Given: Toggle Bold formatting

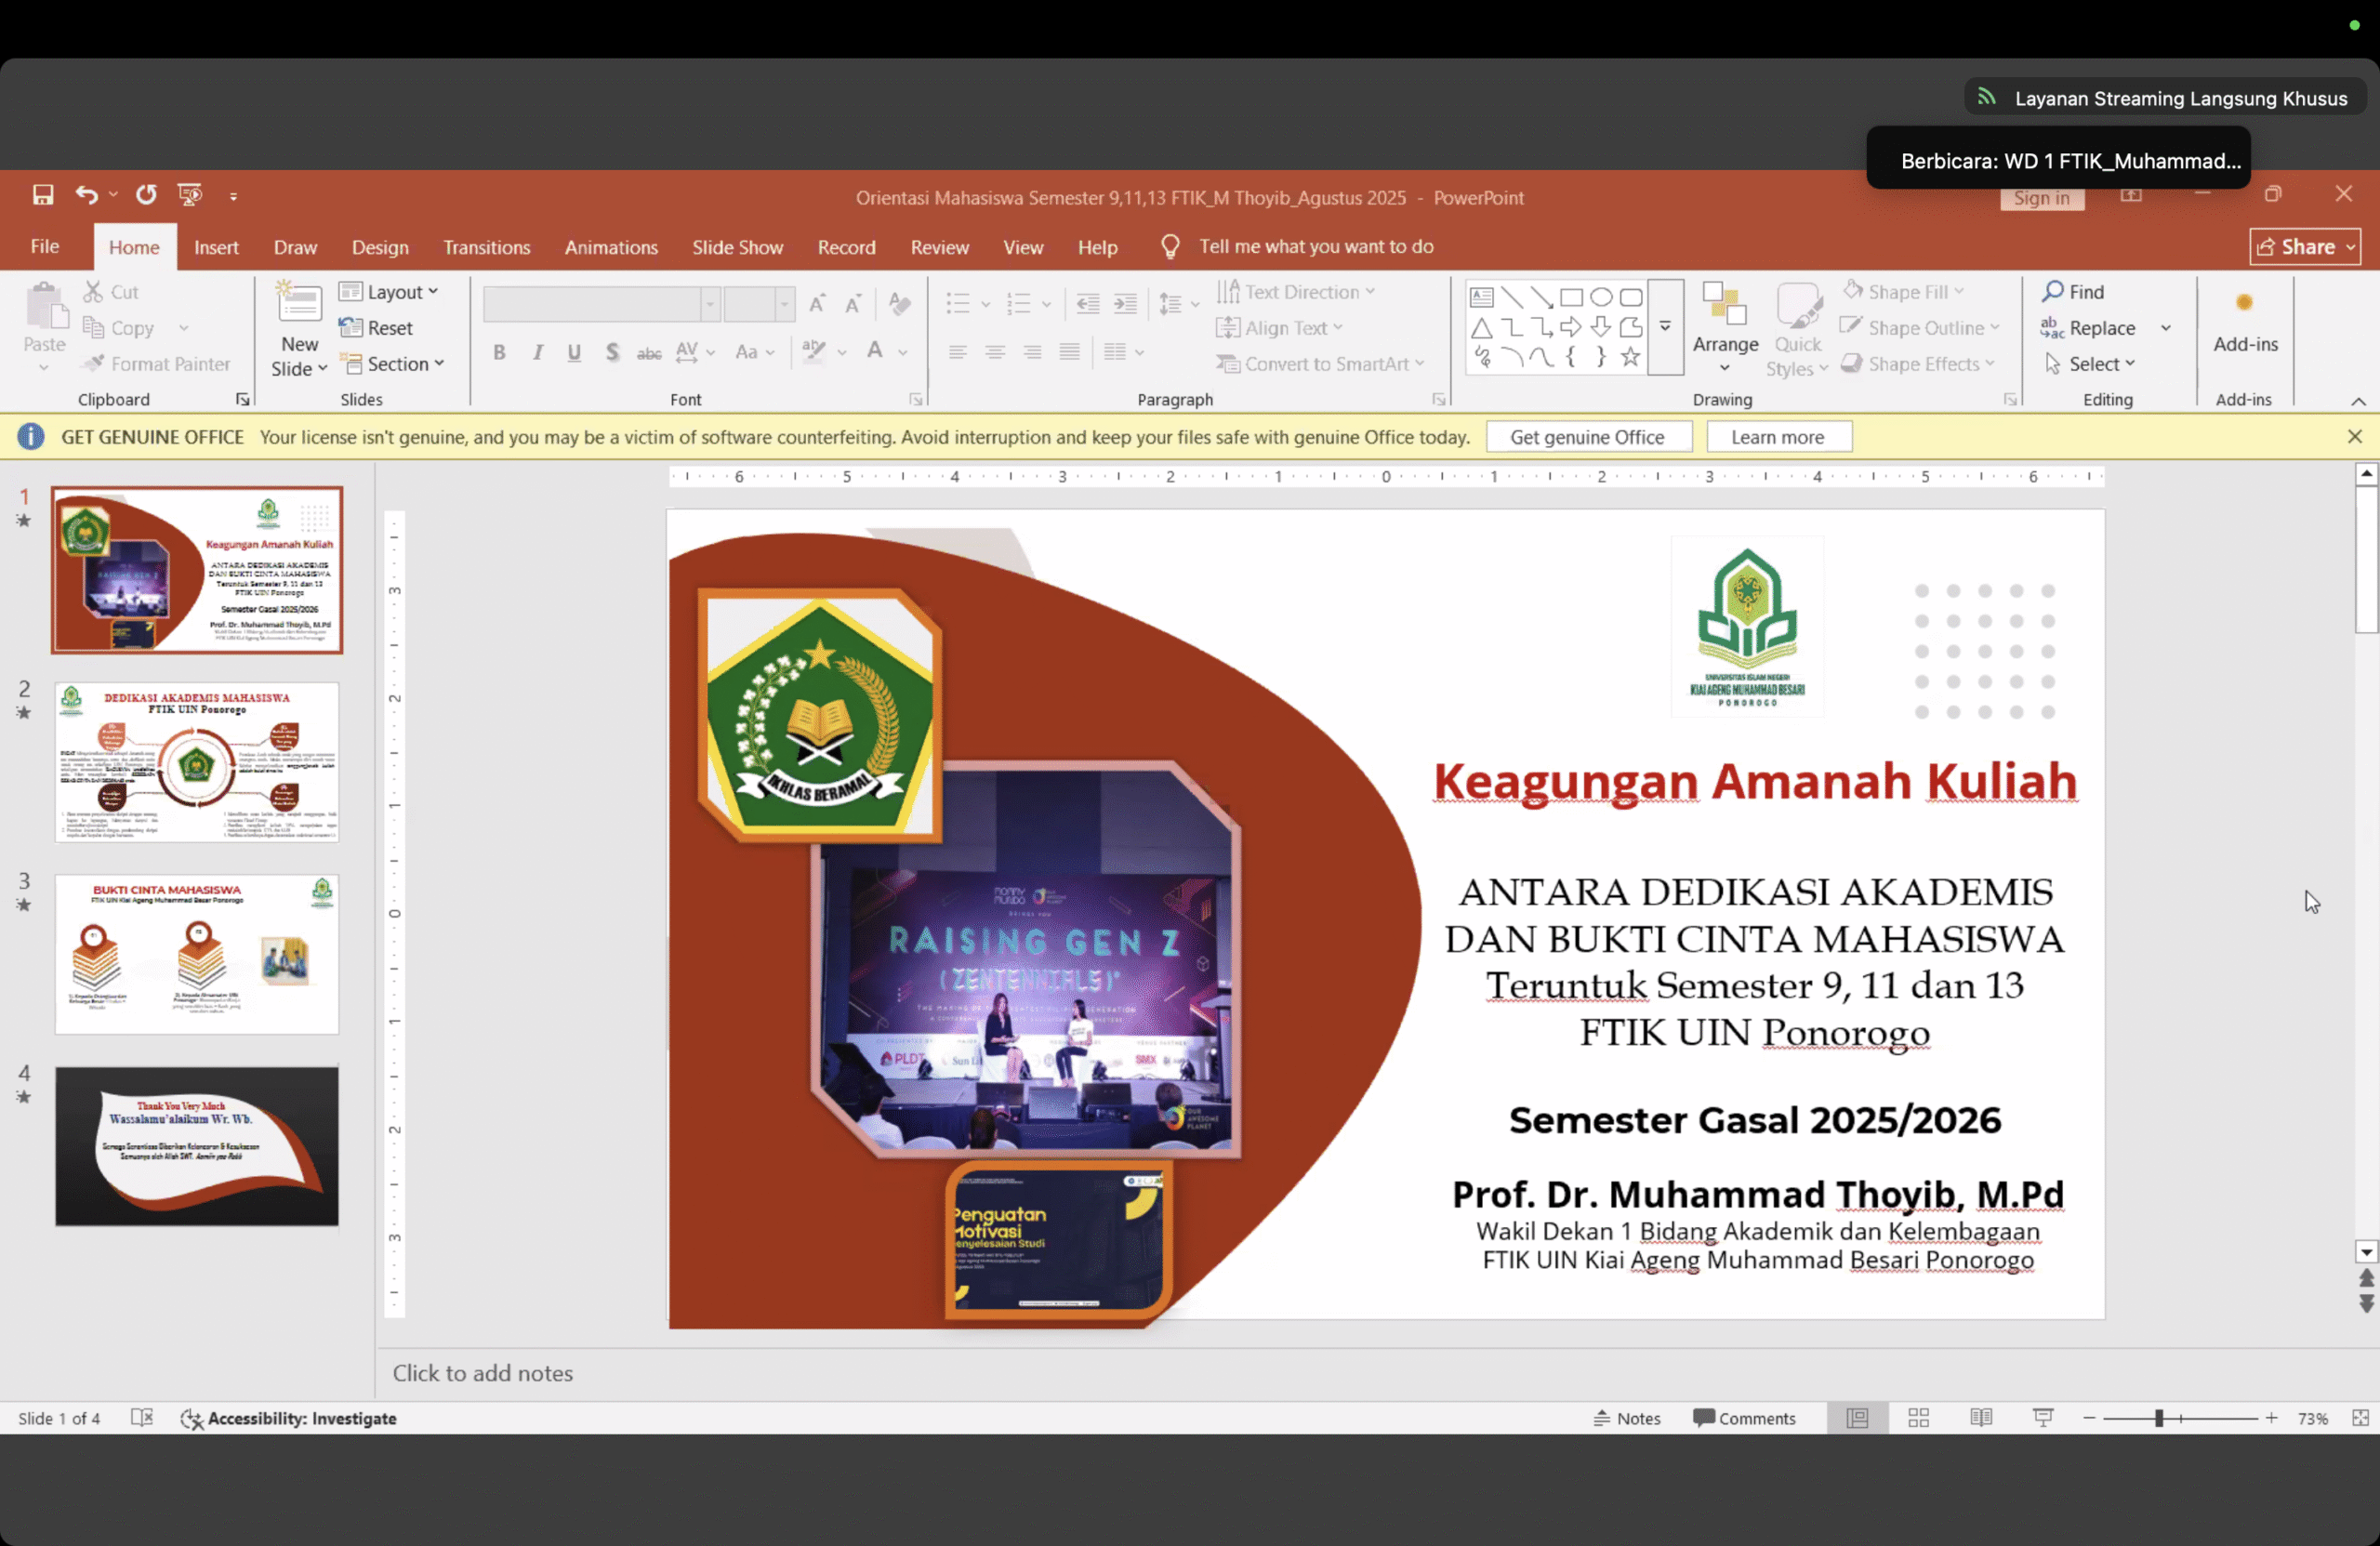Looking at the screenshot, I should [x=499, y=352].
